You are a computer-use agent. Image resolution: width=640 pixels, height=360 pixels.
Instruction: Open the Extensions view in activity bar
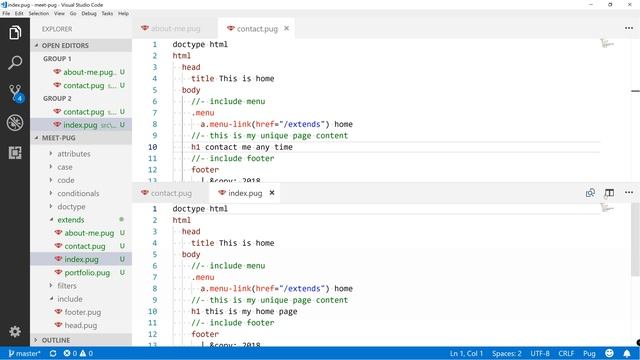[15, 153]
